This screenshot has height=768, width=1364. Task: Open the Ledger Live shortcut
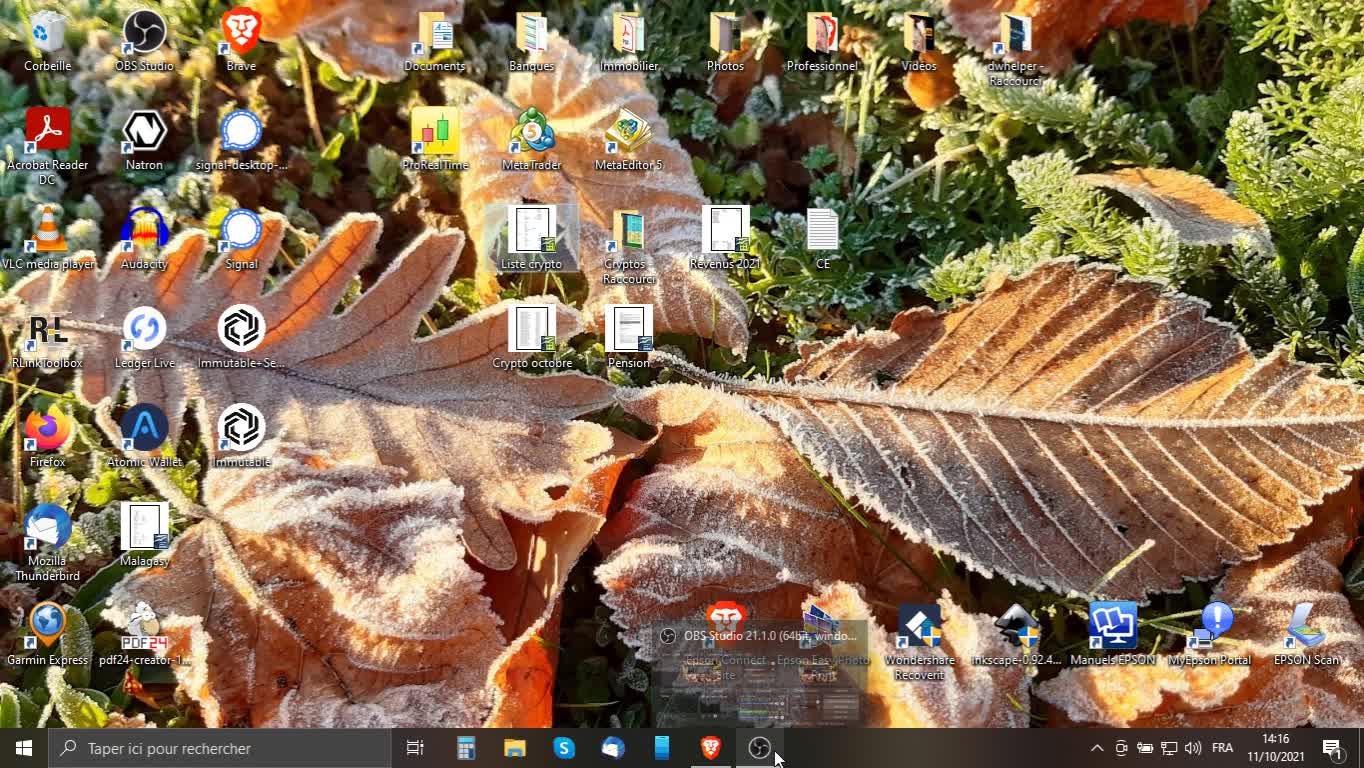(144, 338)
